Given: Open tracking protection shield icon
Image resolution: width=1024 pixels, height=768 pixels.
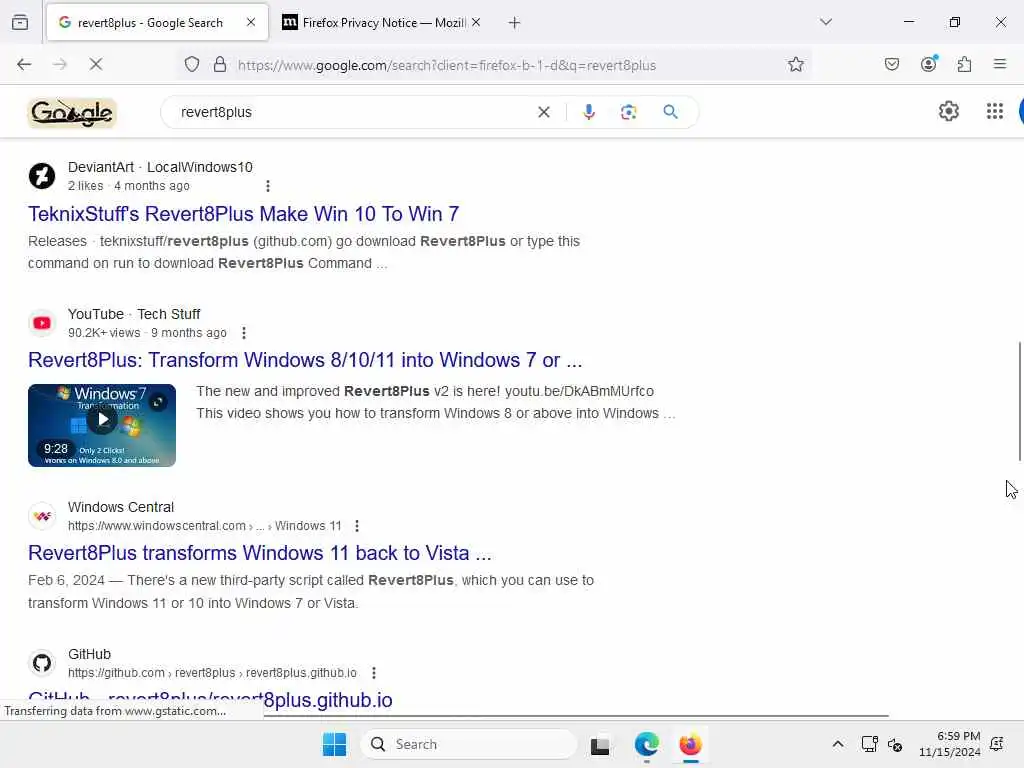Looking at the screenshot, I should pyautogui.click(x=192, y=65).
